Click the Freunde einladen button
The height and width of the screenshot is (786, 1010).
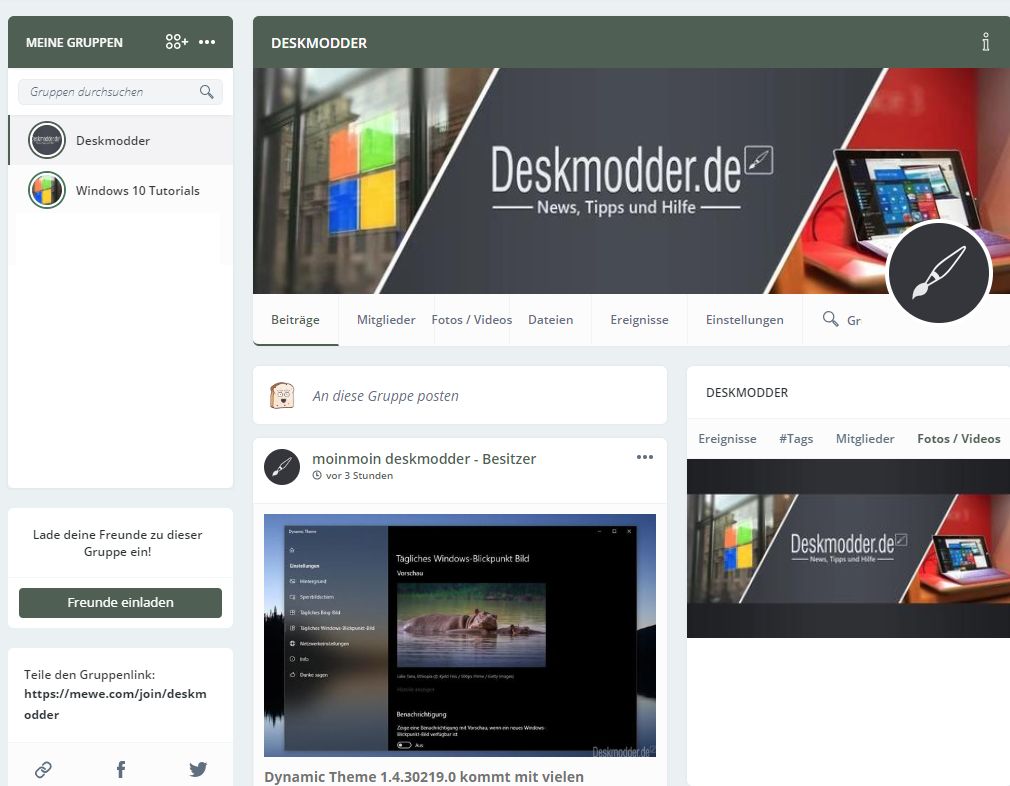(120, 602)
